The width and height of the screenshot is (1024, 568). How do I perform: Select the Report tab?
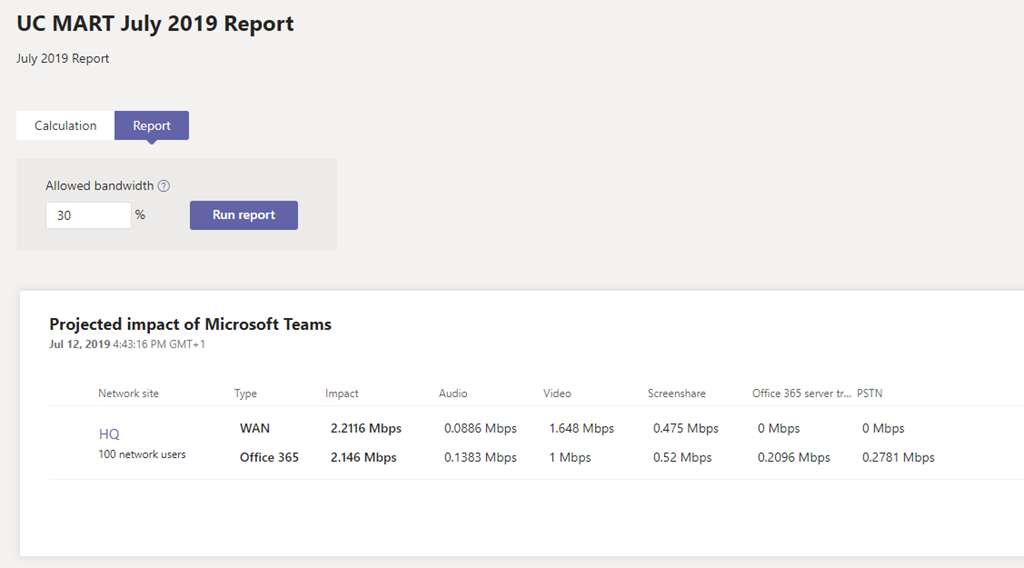pyautogui.click(x=152, y=126)
